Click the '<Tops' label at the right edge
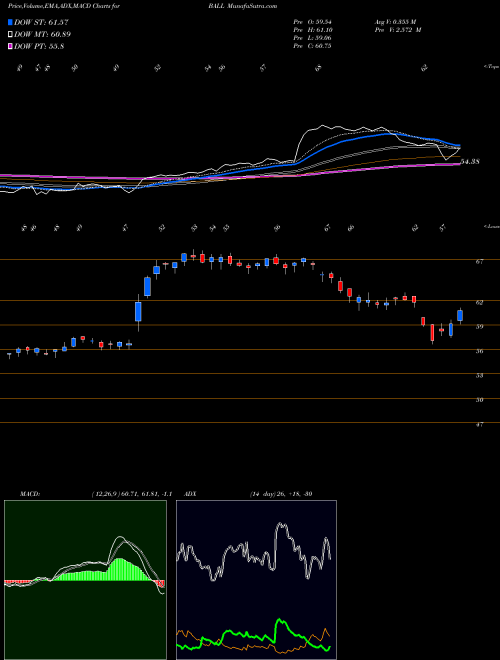The height and width of the screenshot is (660, 500). [x=491, y=67]
